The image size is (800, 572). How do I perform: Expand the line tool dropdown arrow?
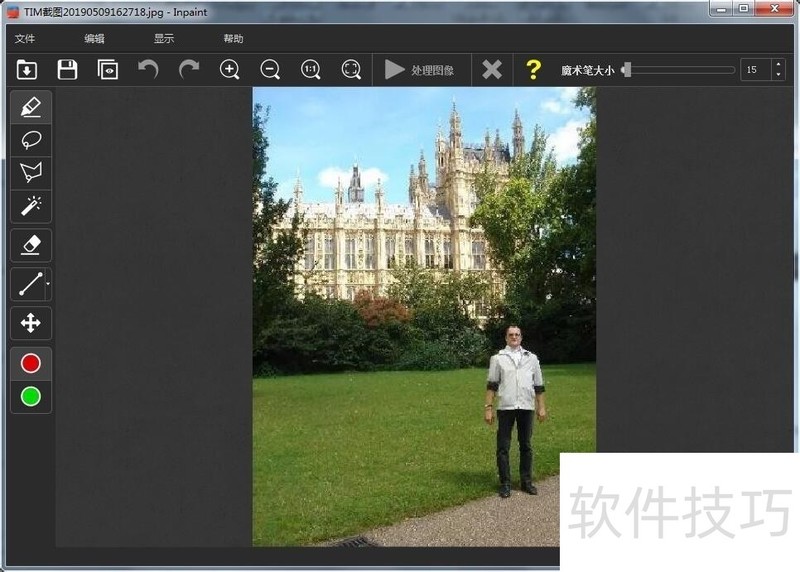(48, 284)
